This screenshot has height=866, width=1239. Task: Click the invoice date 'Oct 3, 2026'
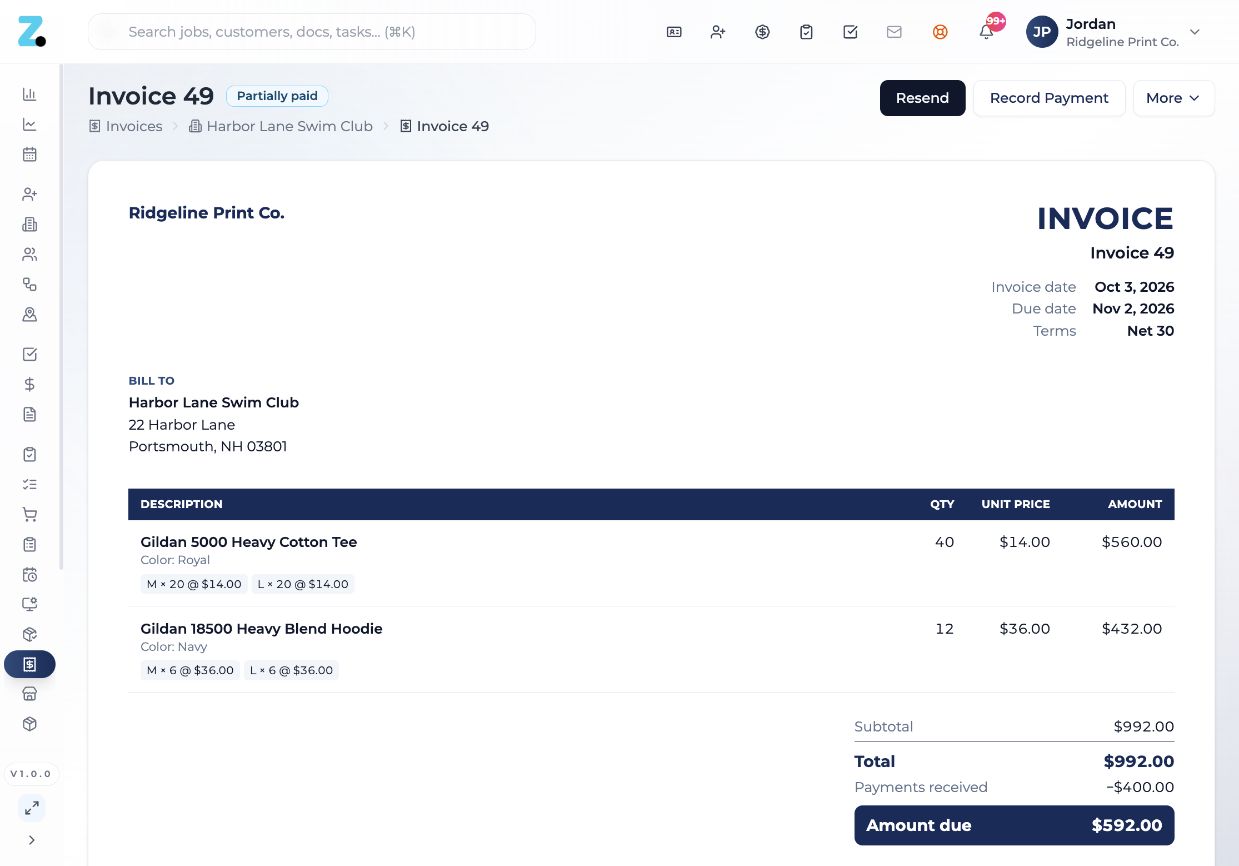(x=1134, y=287)
